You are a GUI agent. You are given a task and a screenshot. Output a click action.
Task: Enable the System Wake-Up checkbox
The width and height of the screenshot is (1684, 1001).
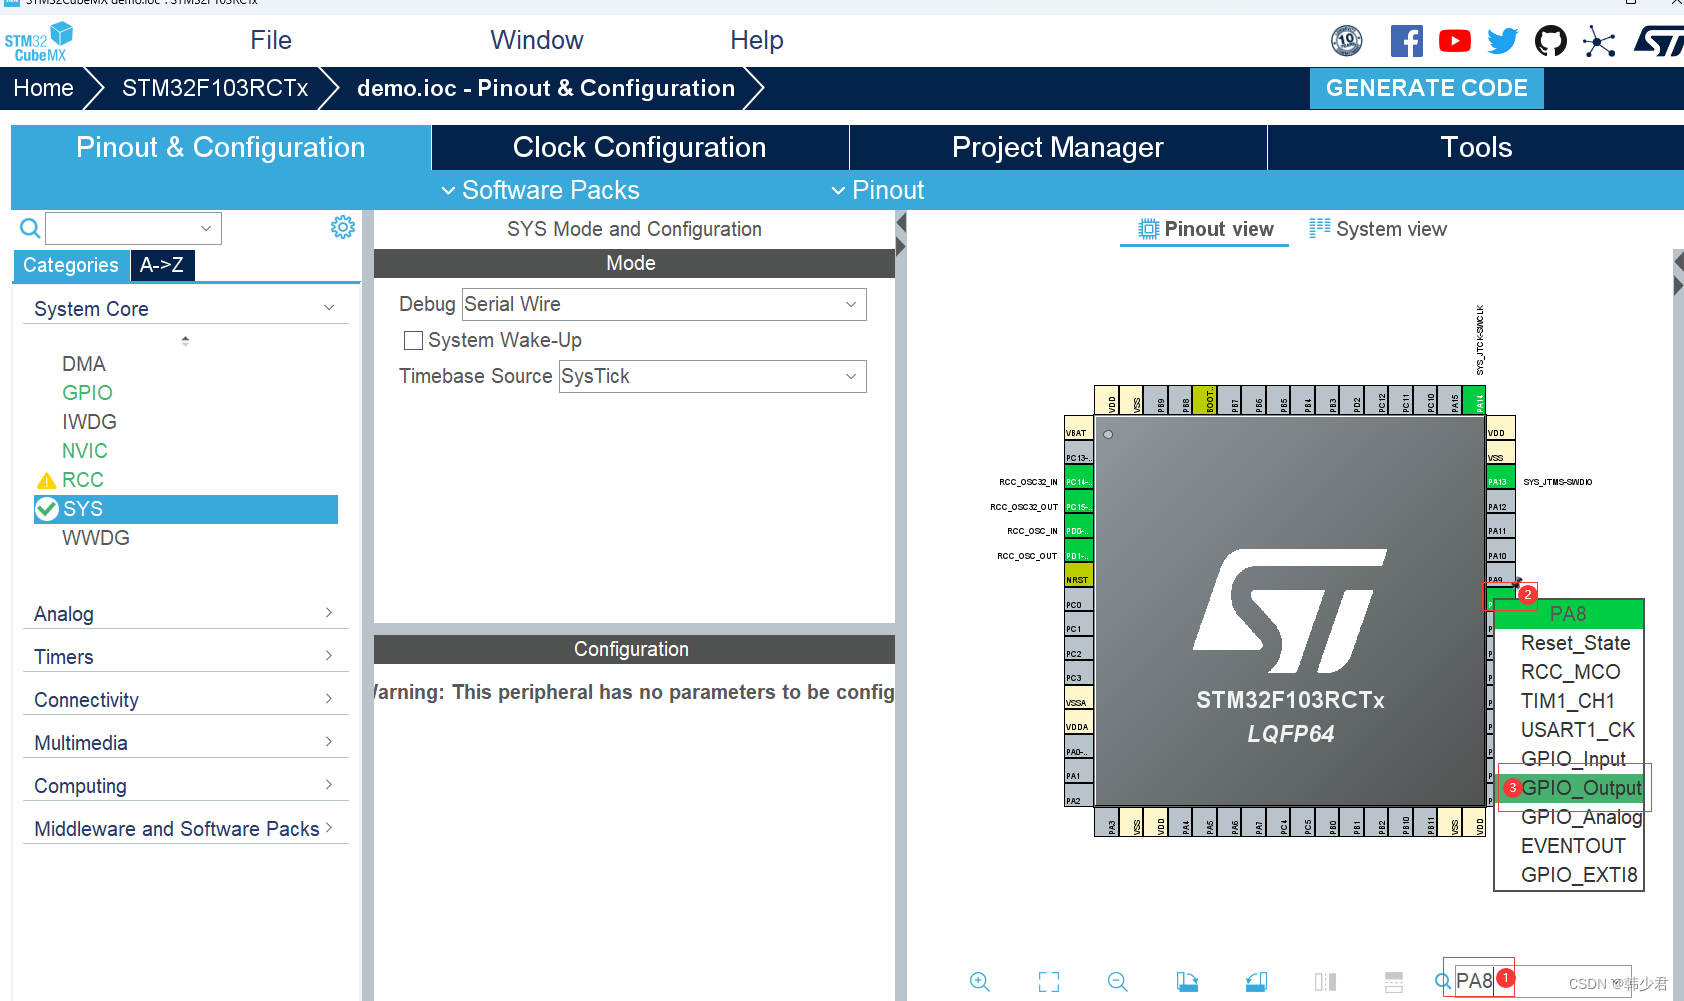[413, 340]
